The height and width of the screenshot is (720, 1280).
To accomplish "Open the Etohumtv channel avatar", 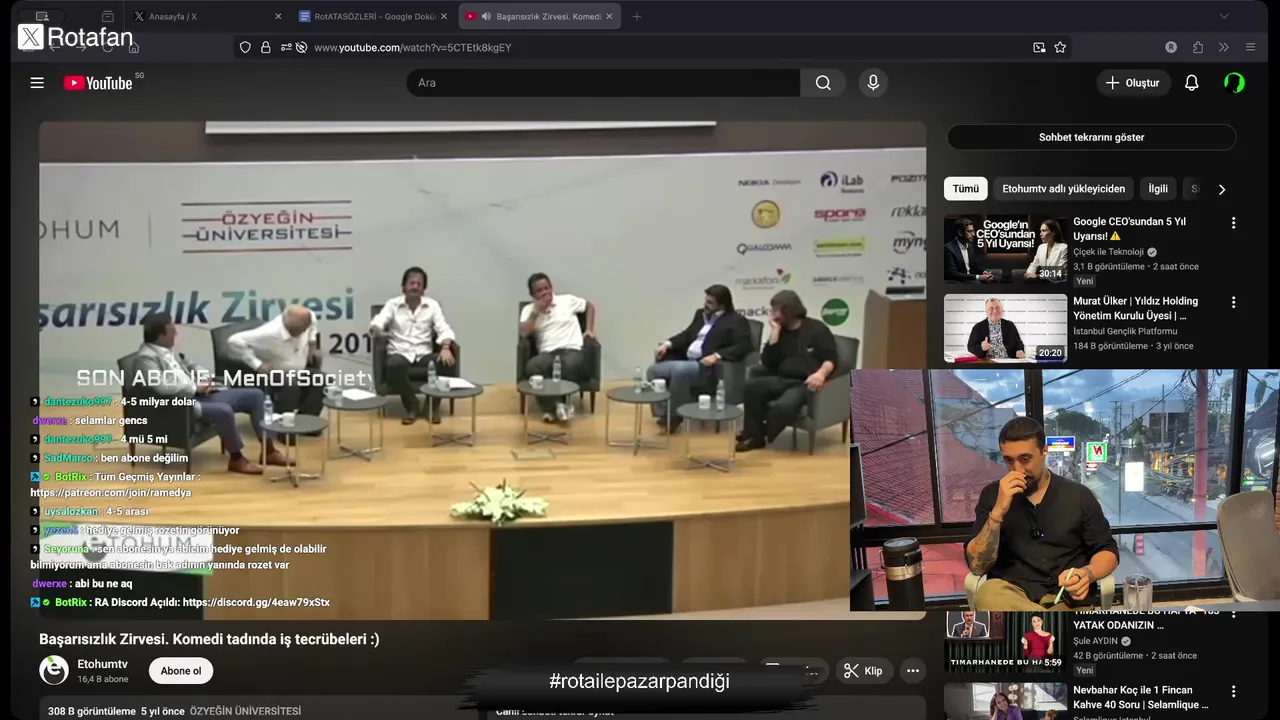I will 54,670.
